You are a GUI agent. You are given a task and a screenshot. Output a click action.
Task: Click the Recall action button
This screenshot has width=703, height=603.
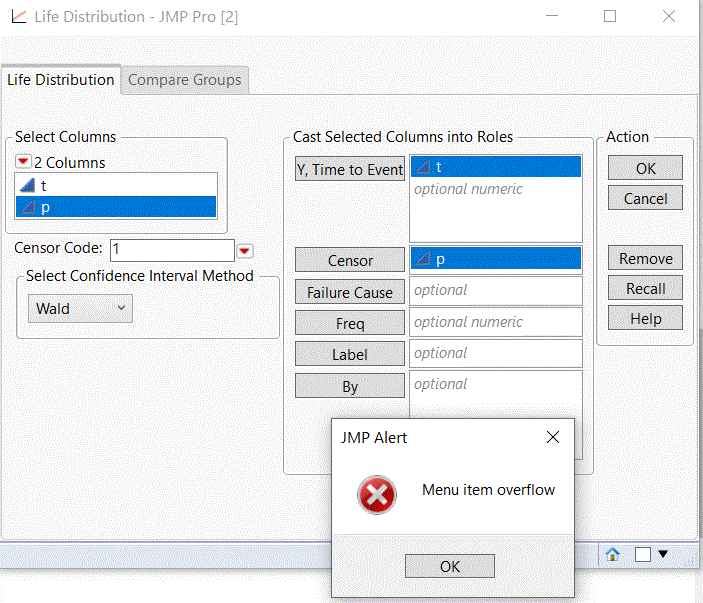pyautogui.click(x=645, y=288)
